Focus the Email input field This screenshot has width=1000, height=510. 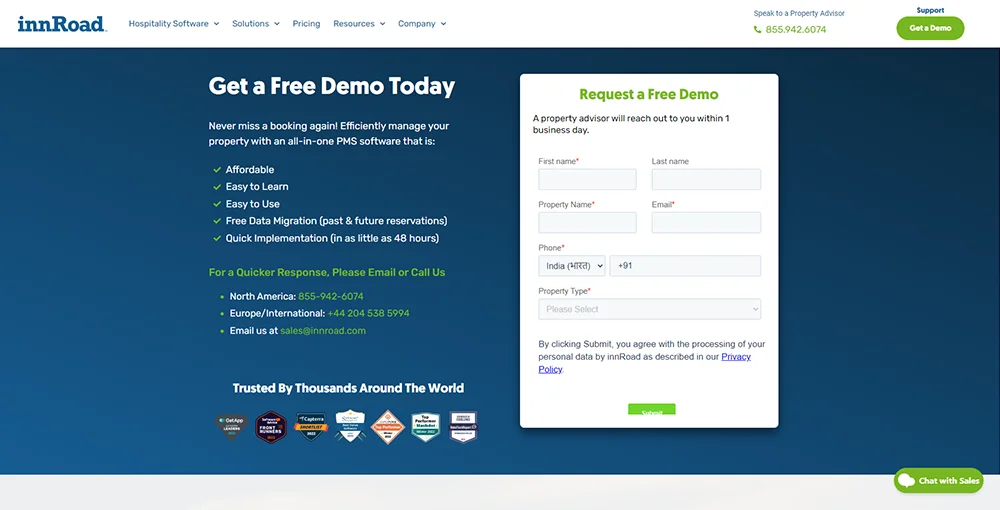tap(706, 222)
